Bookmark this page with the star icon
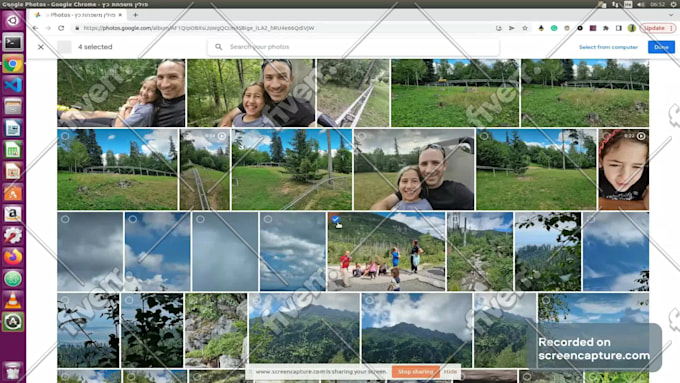680x383 pixels. click(525, 28)
